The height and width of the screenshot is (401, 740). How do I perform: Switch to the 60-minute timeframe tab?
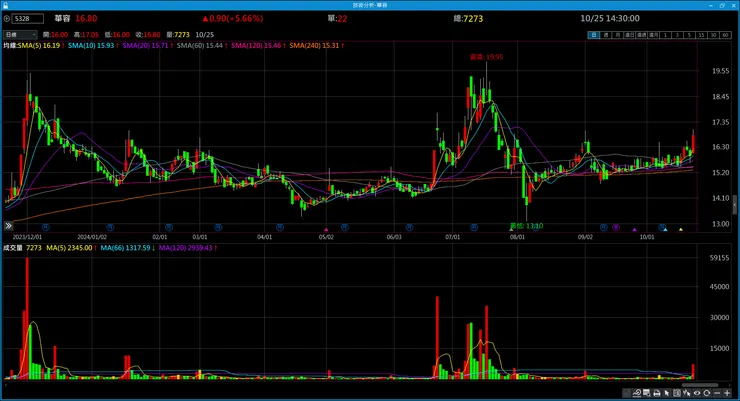[x=725, y=35]
